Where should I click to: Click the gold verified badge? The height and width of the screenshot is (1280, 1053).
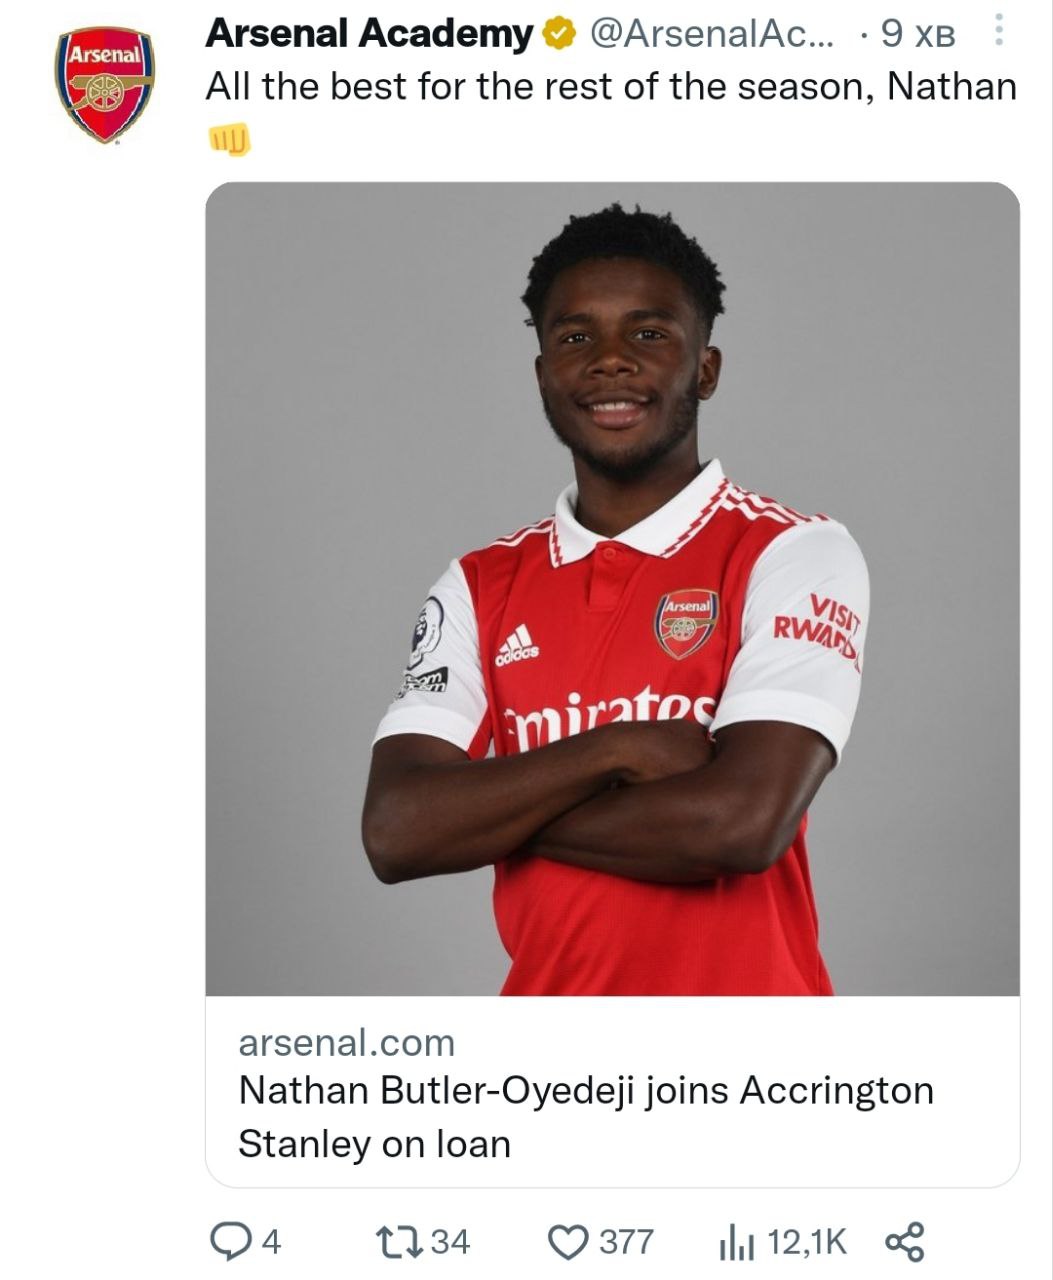[559, 35]
